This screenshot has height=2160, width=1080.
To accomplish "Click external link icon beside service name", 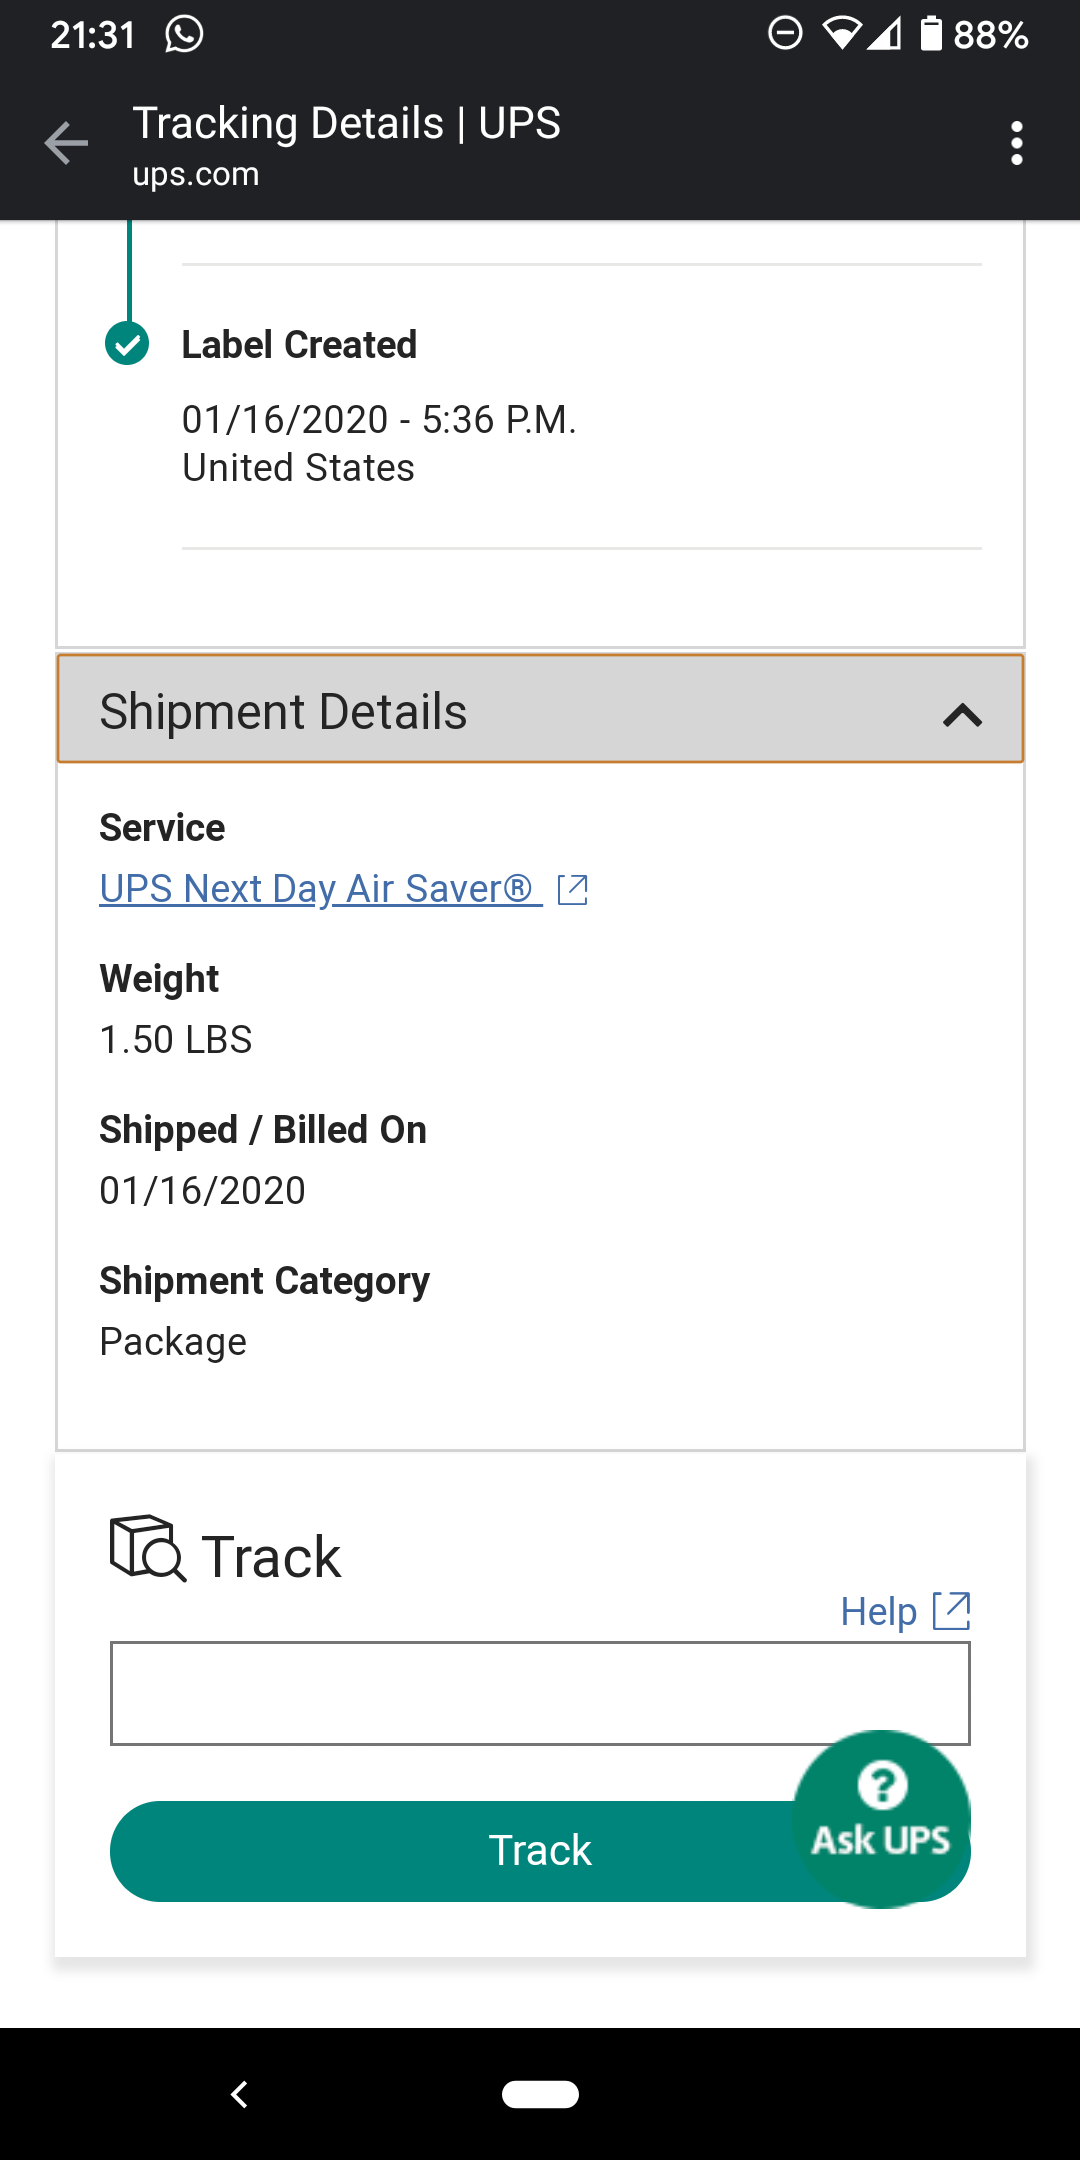I will tap(573, 889).
